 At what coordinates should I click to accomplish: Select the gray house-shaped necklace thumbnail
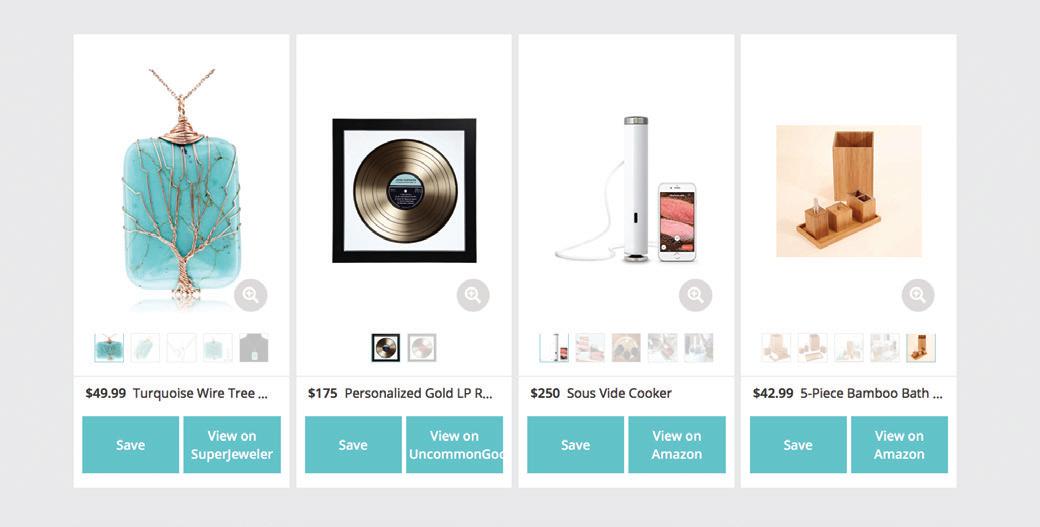pyautogui.click(x=254, y=348)
